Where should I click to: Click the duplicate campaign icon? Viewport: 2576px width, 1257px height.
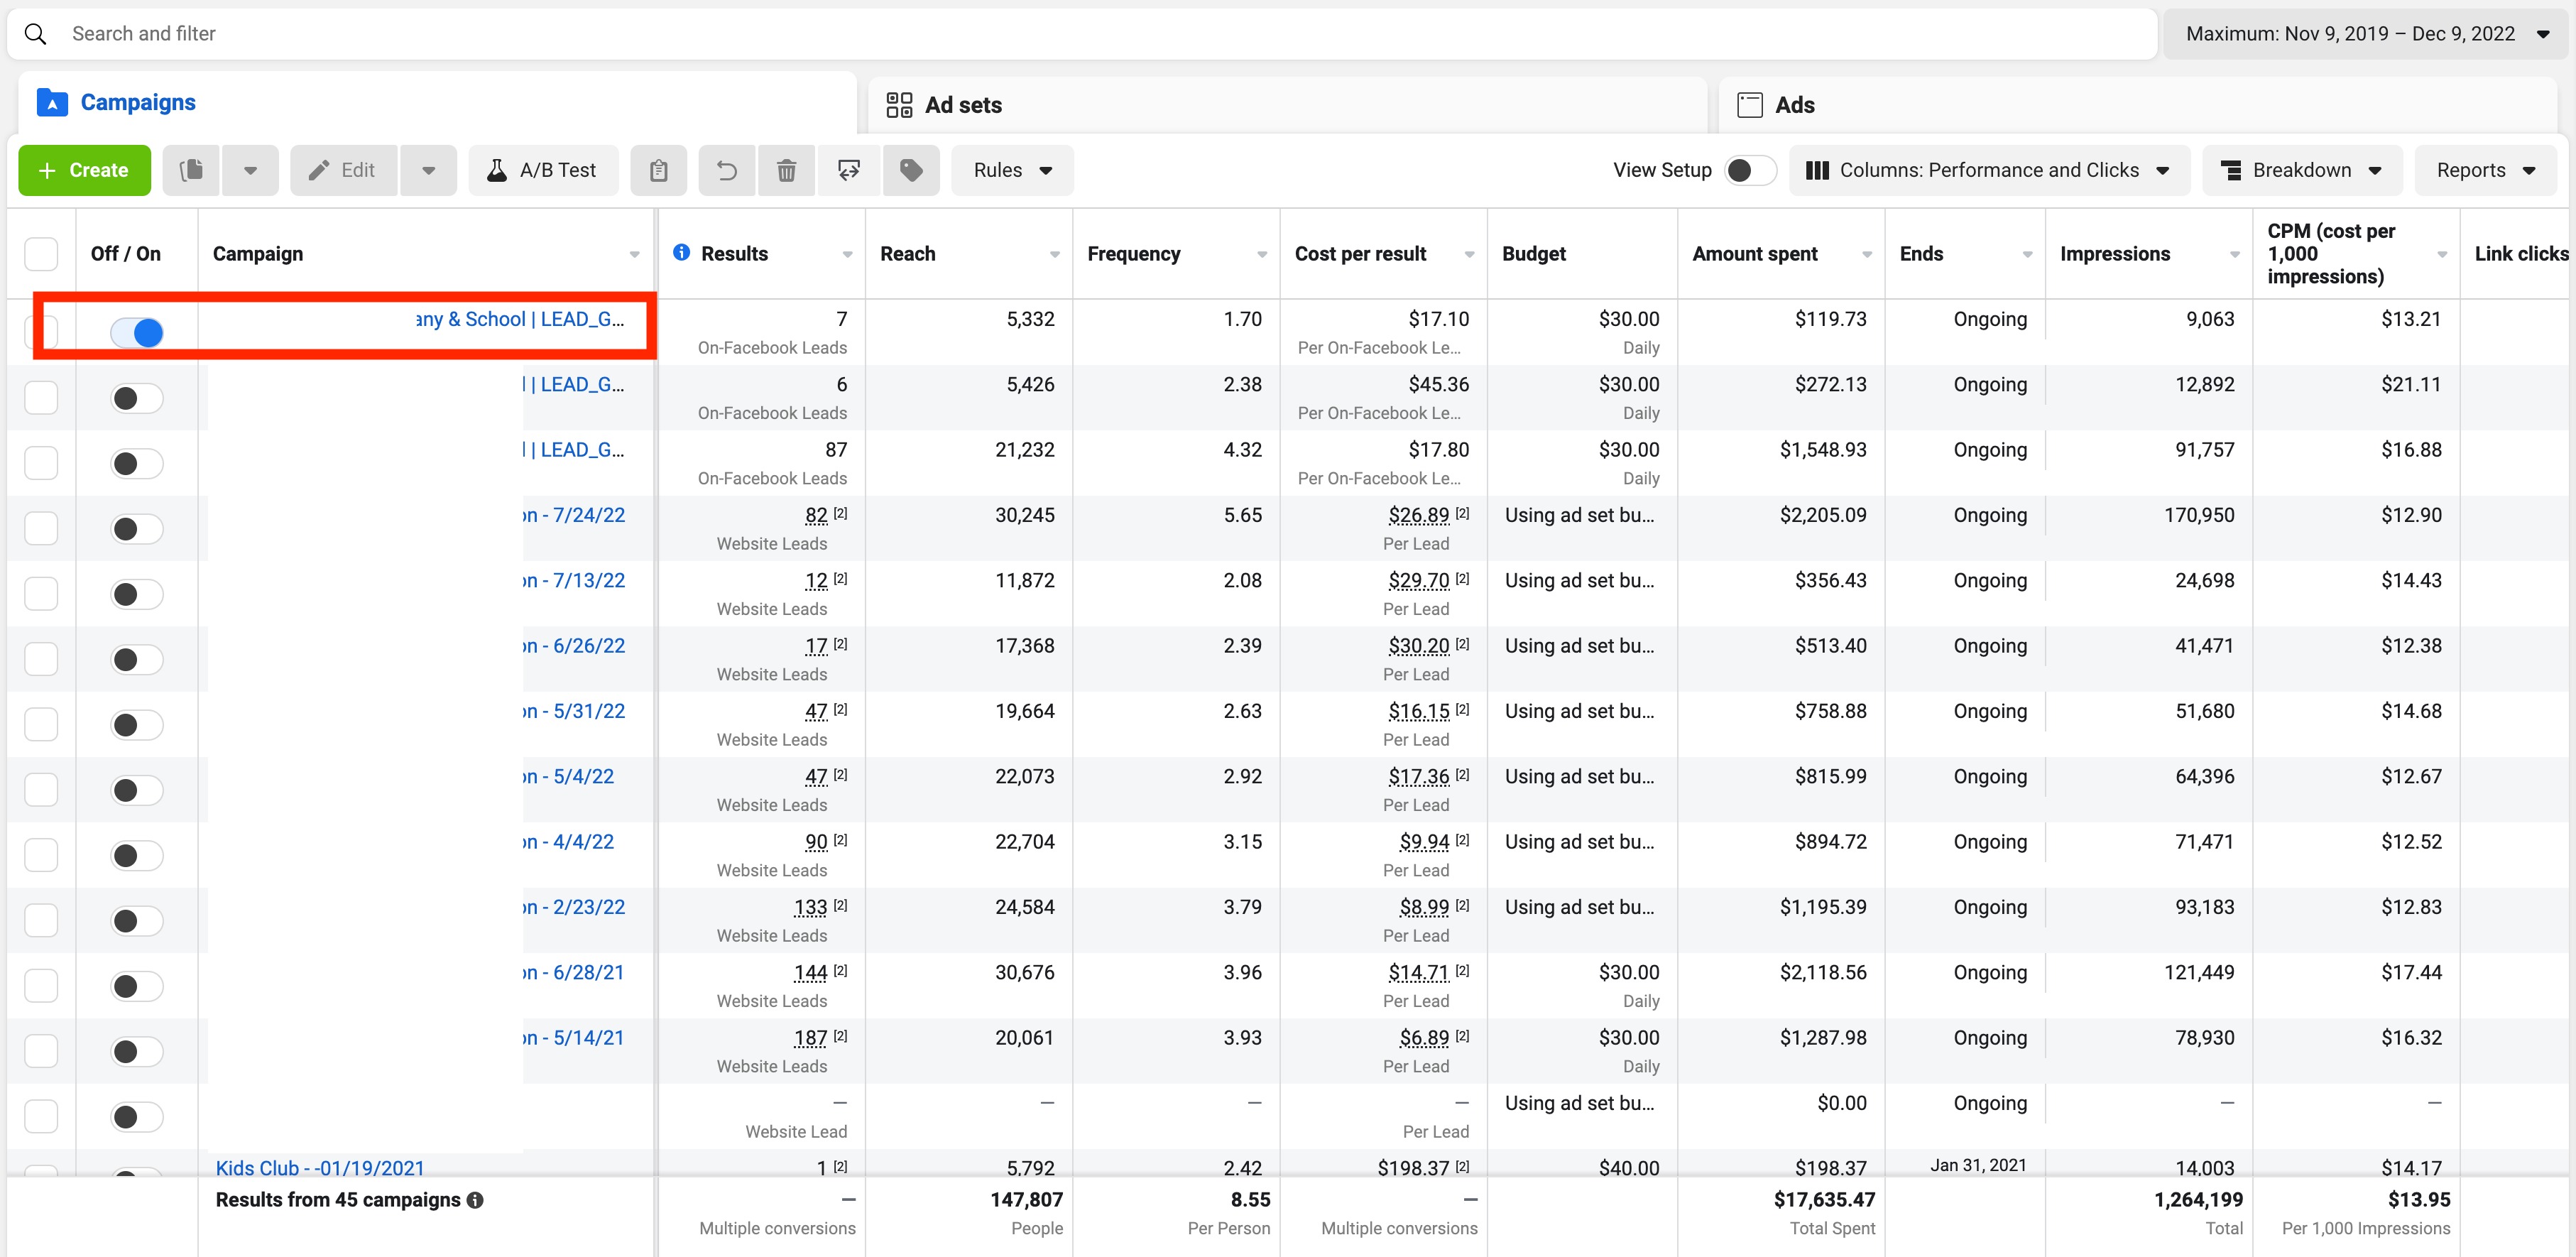[192, 170]
